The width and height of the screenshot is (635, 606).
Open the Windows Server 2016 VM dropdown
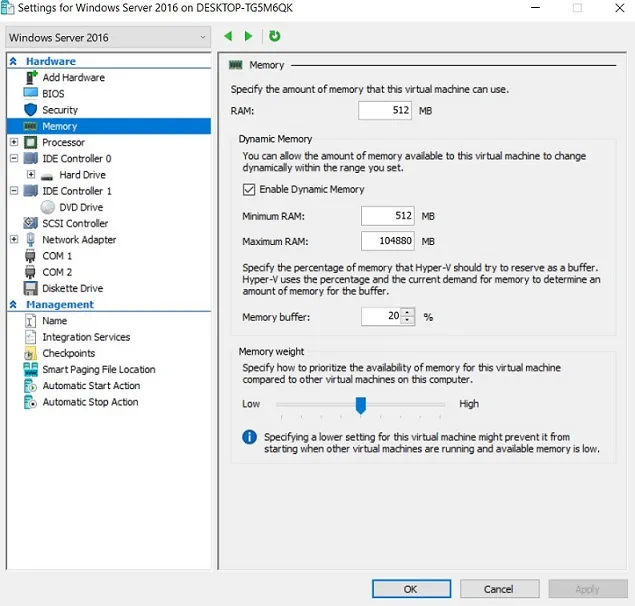107,38
